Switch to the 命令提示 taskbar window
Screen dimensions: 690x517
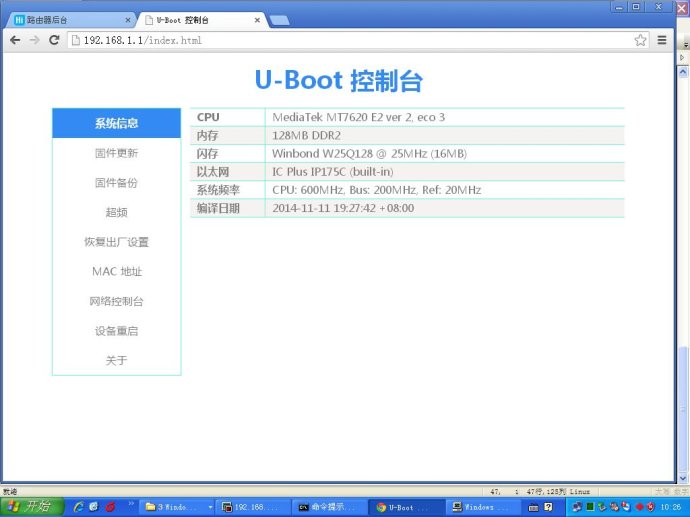tap(329, 507)
